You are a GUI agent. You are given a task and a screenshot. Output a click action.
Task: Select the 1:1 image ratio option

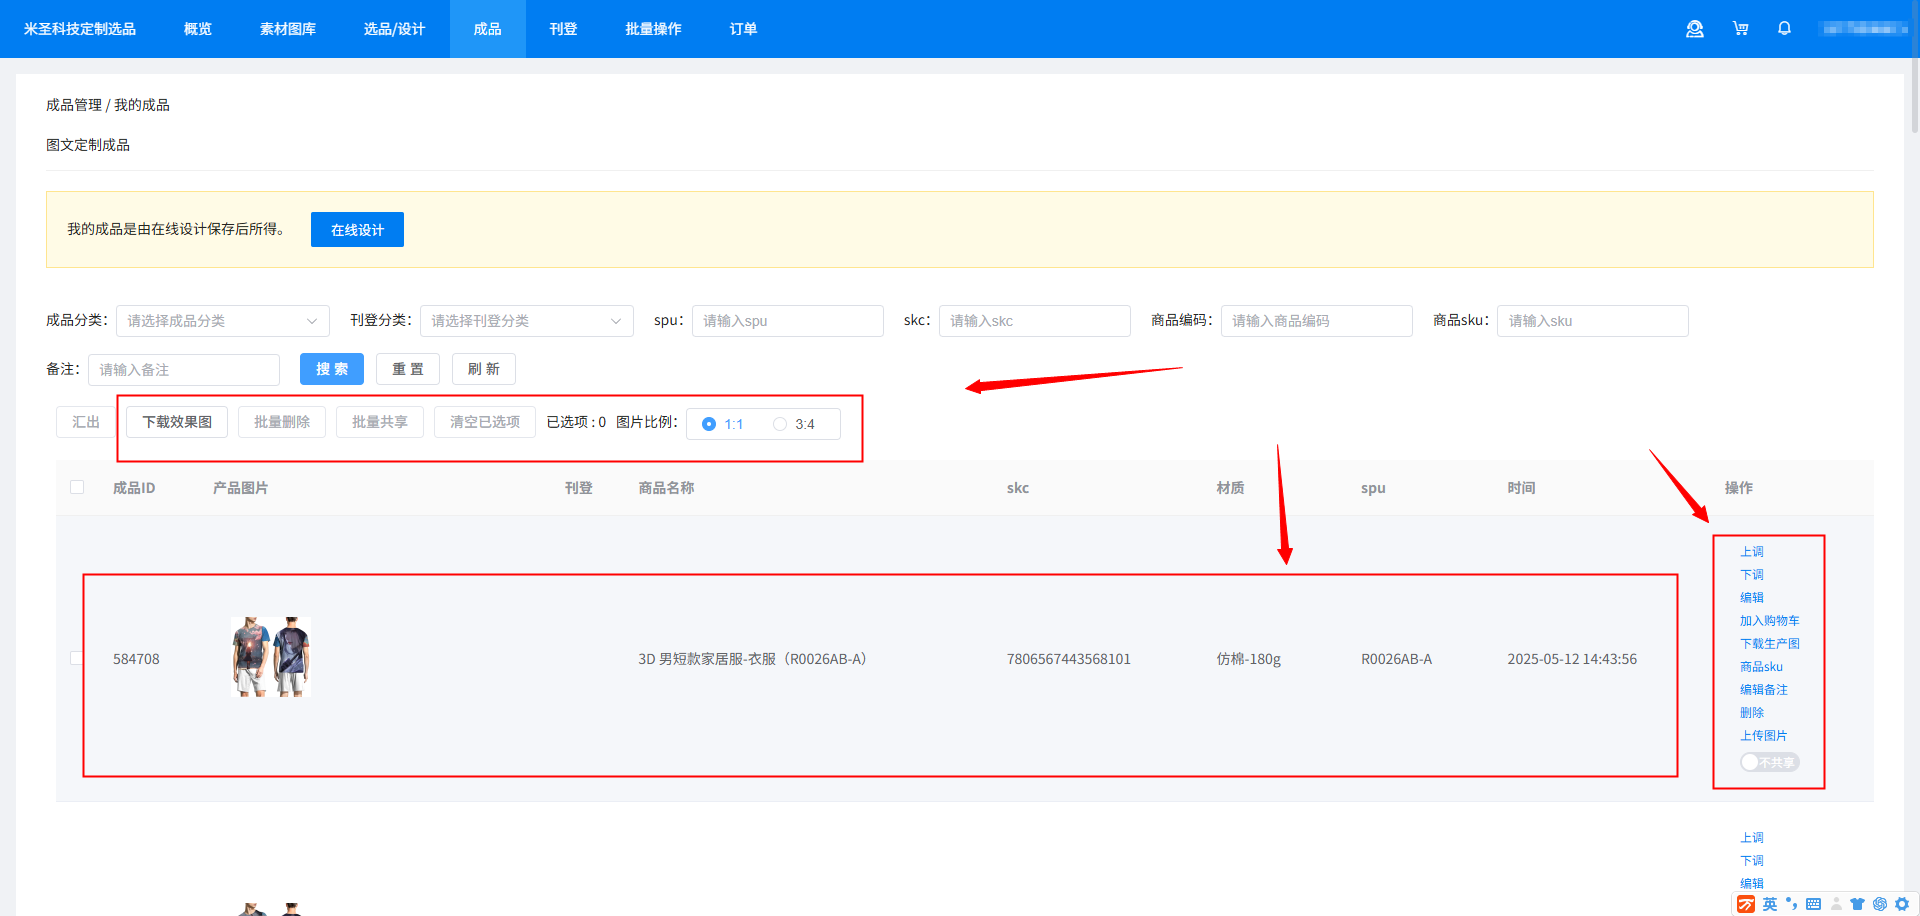[709, 424]
